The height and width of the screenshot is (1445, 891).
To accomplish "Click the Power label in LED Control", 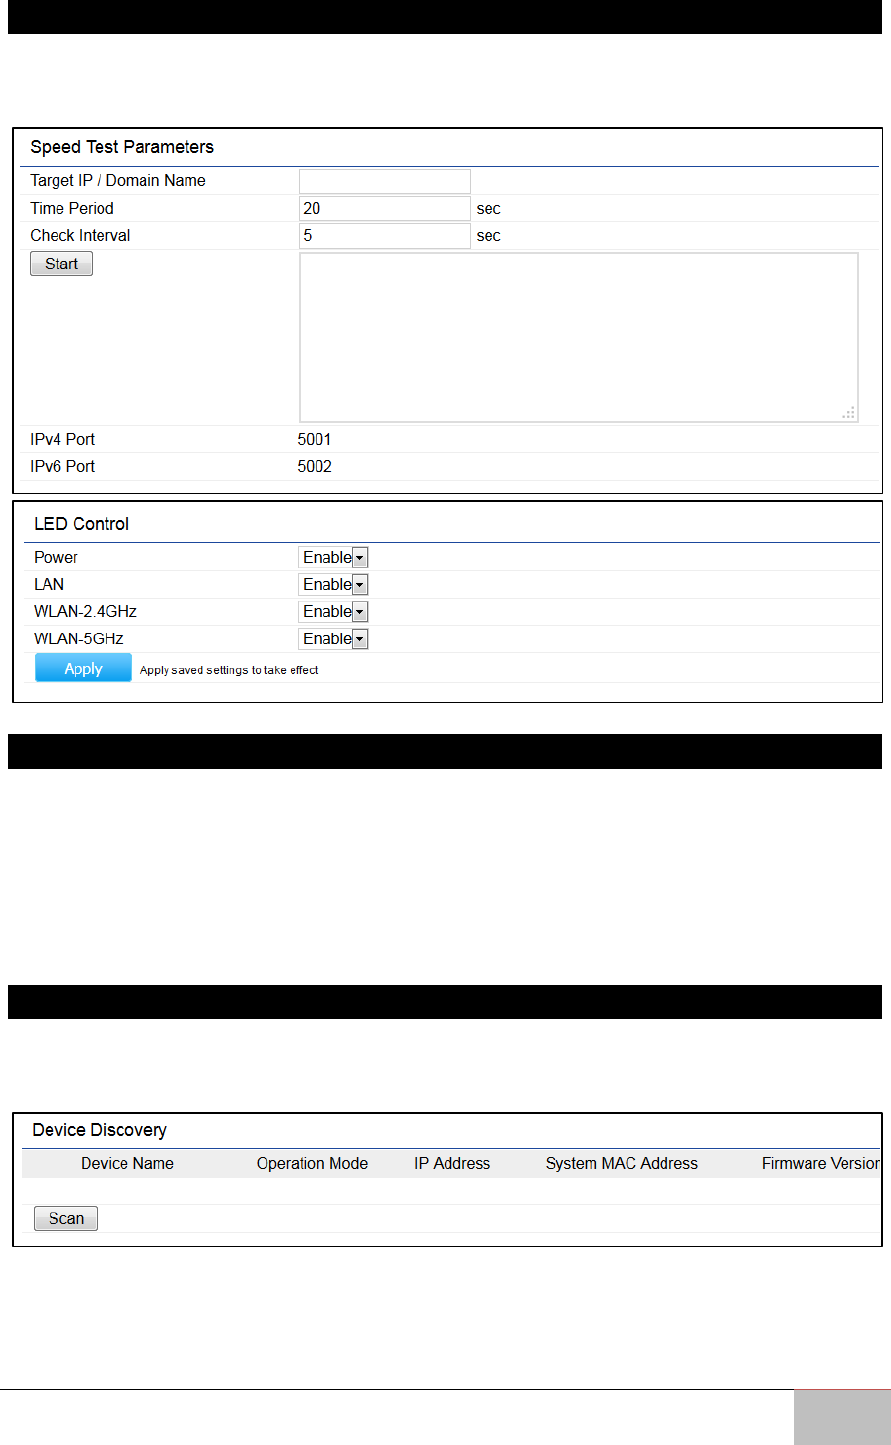I will pyautogui.click(x=56, y=557).
